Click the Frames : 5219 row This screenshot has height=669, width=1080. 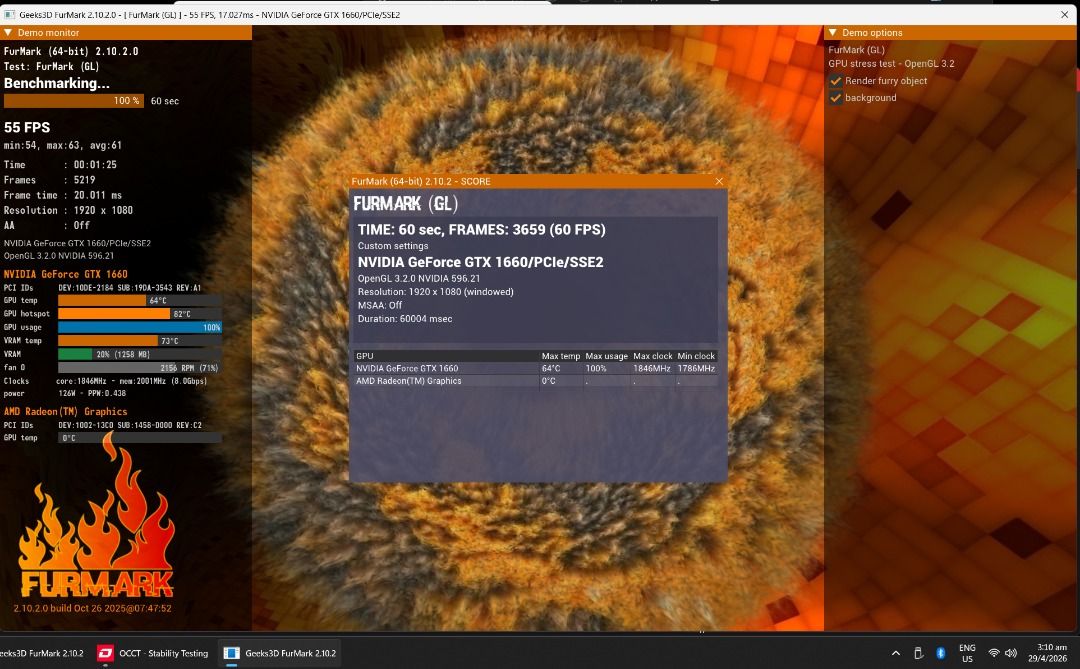click(x=50, y=180)
